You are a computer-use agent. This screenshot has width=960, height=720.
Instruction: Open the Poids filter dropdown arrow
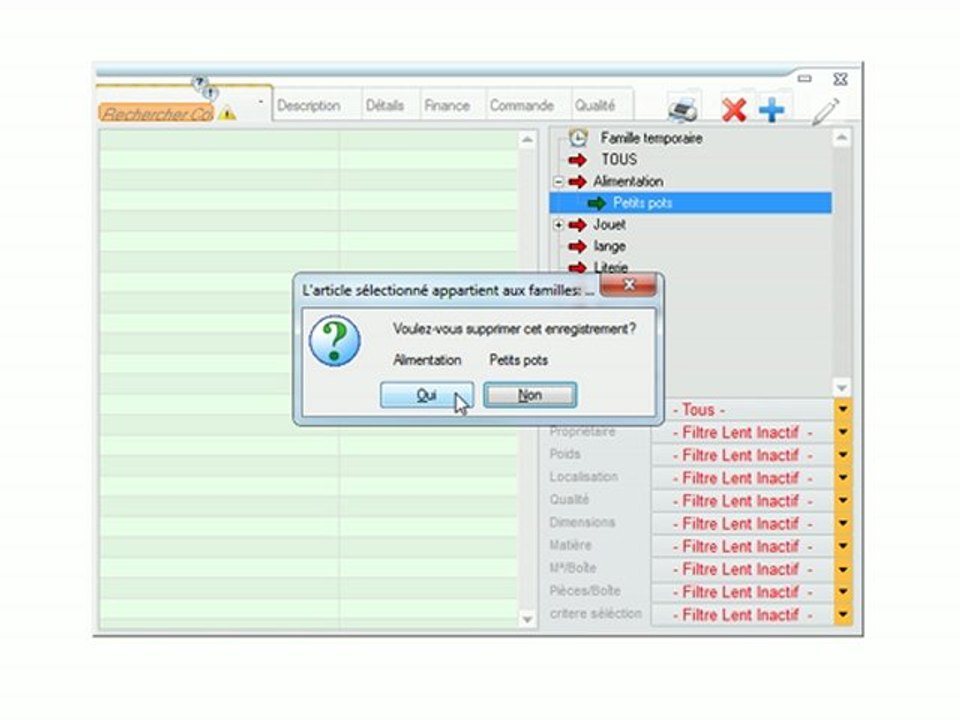coord(843,455)
